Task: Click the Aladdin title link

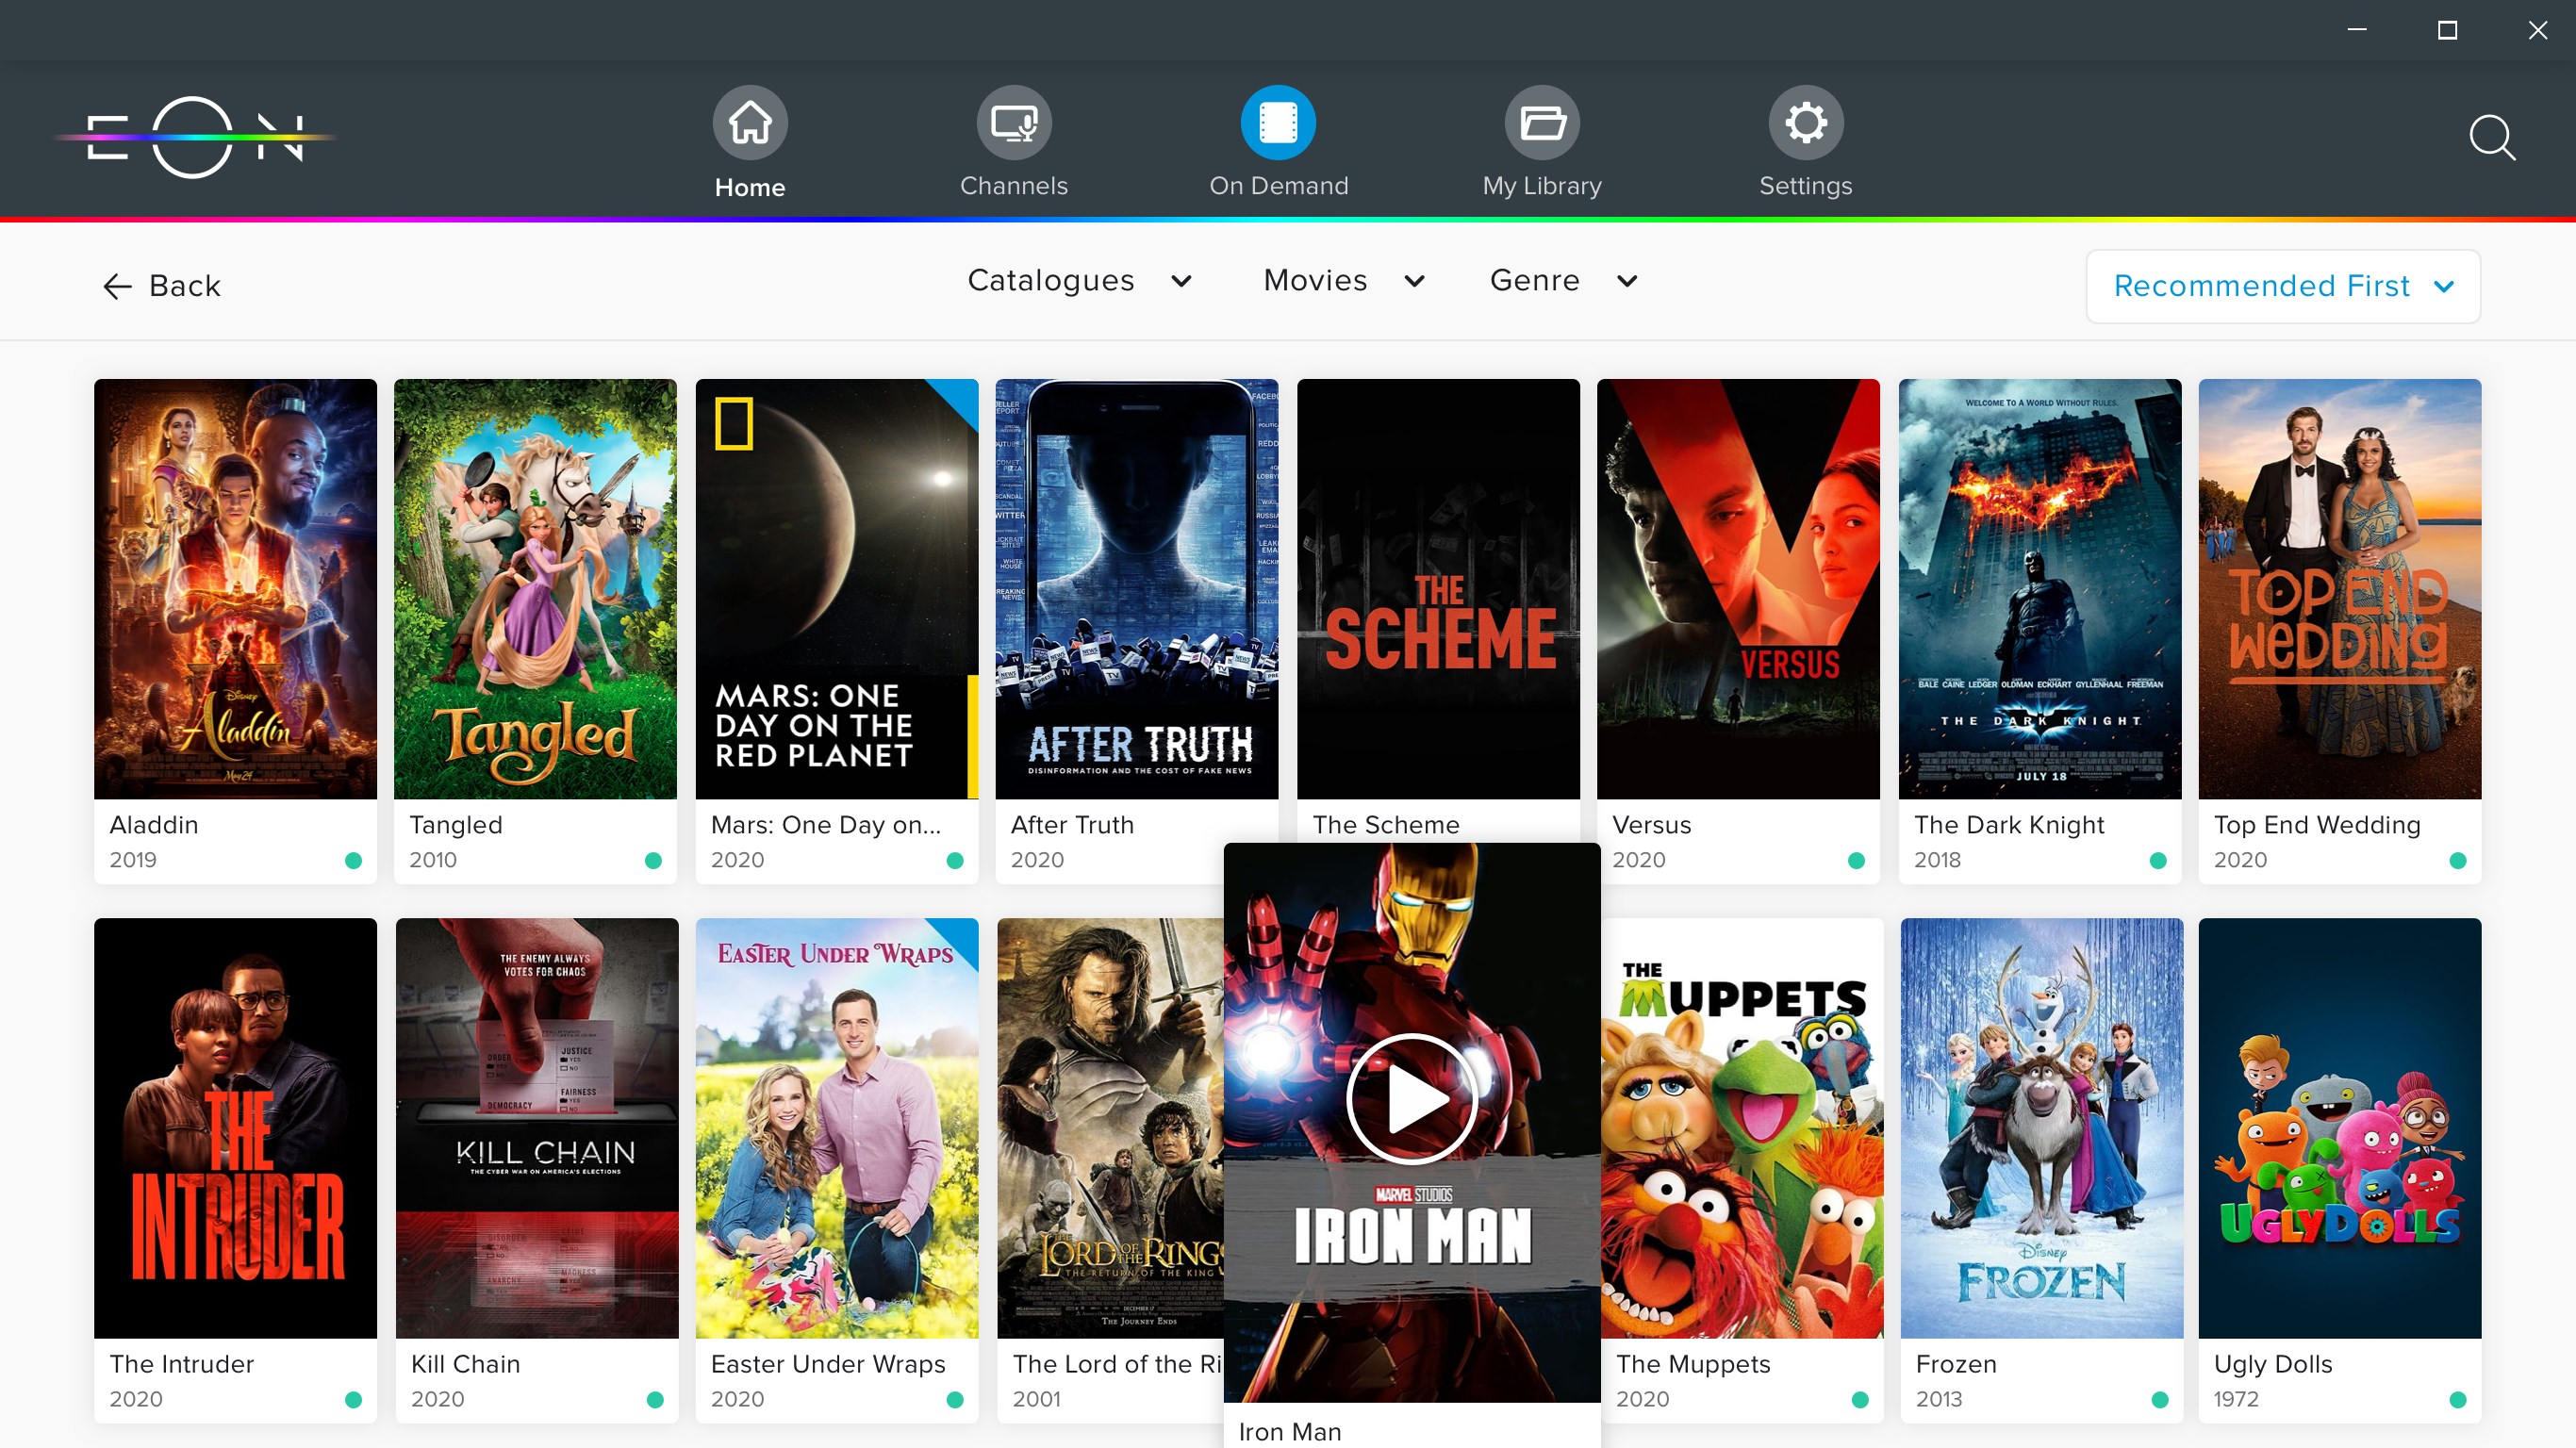Action: [x=154, y=825]
